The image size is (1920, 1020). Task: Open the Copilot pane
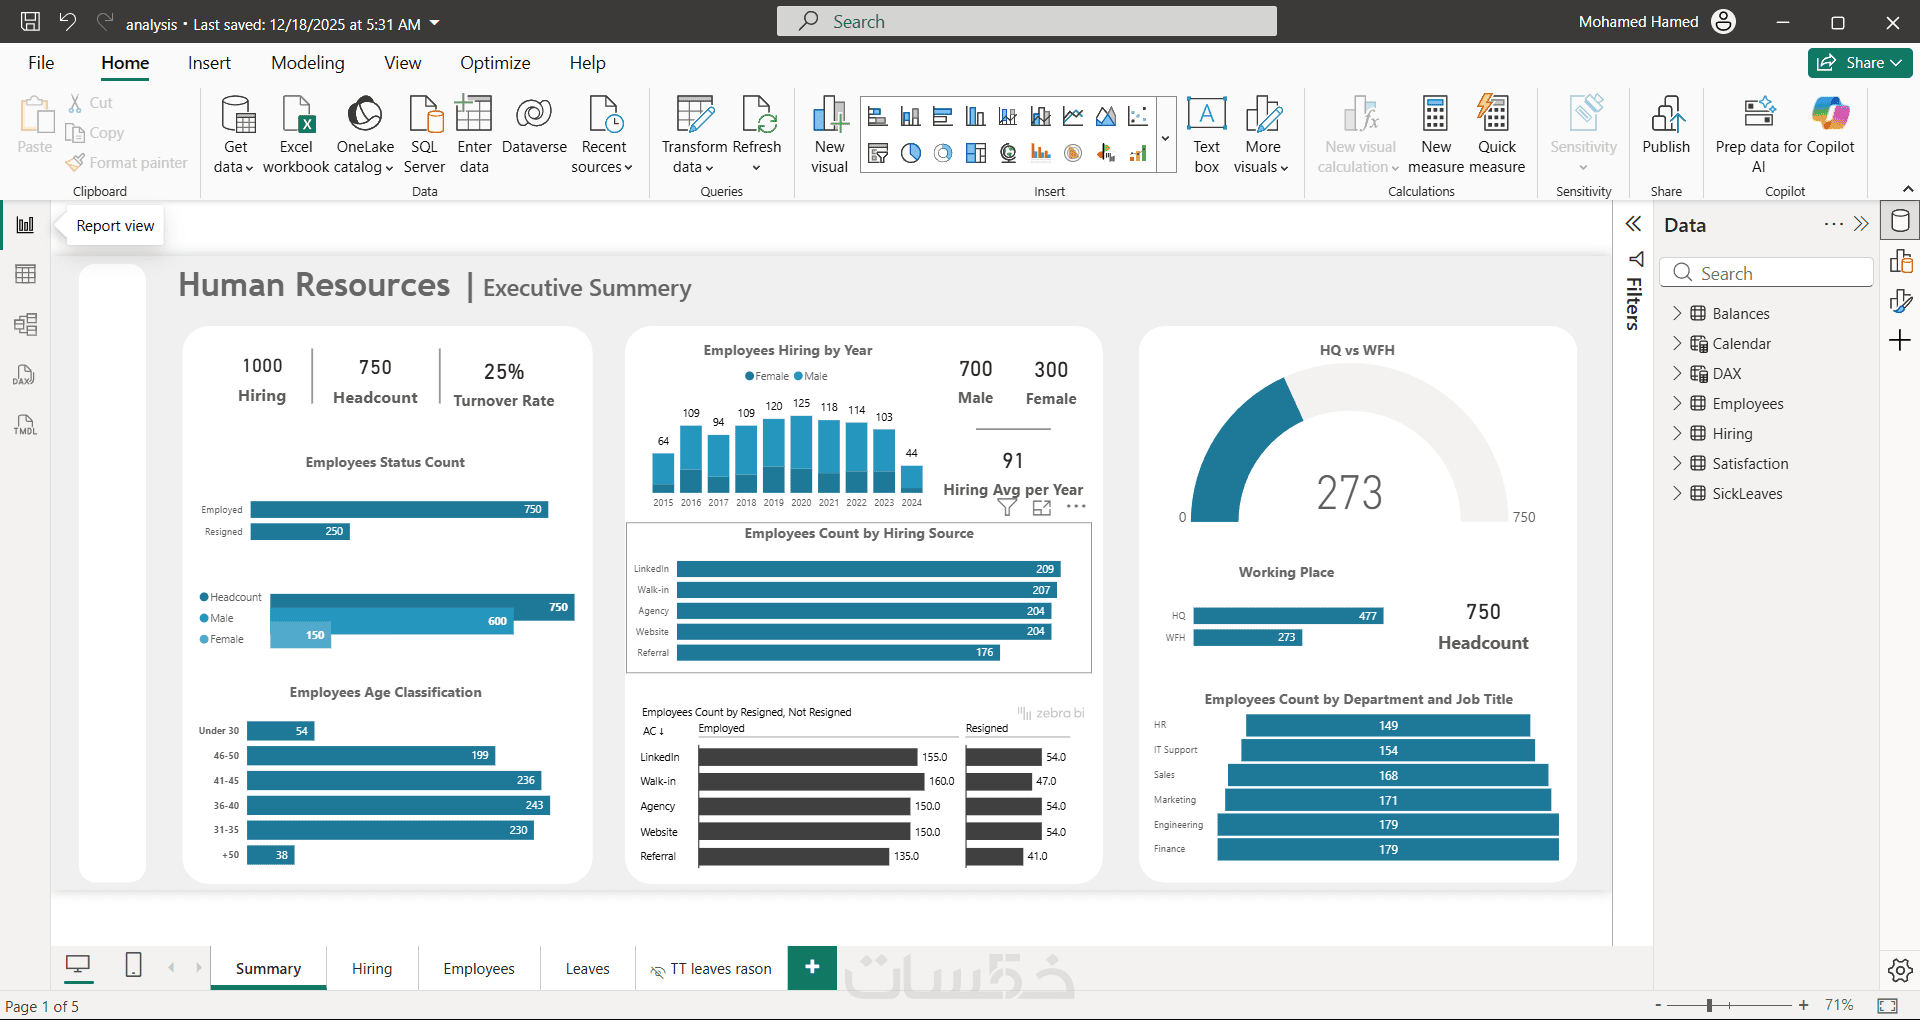[x=1830, y=125]
